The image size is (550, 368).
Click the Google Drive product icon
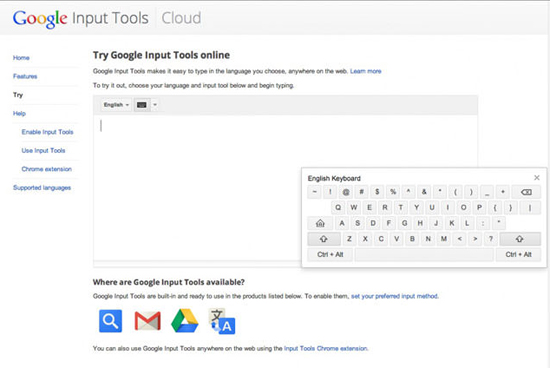[x=185, y=321]
